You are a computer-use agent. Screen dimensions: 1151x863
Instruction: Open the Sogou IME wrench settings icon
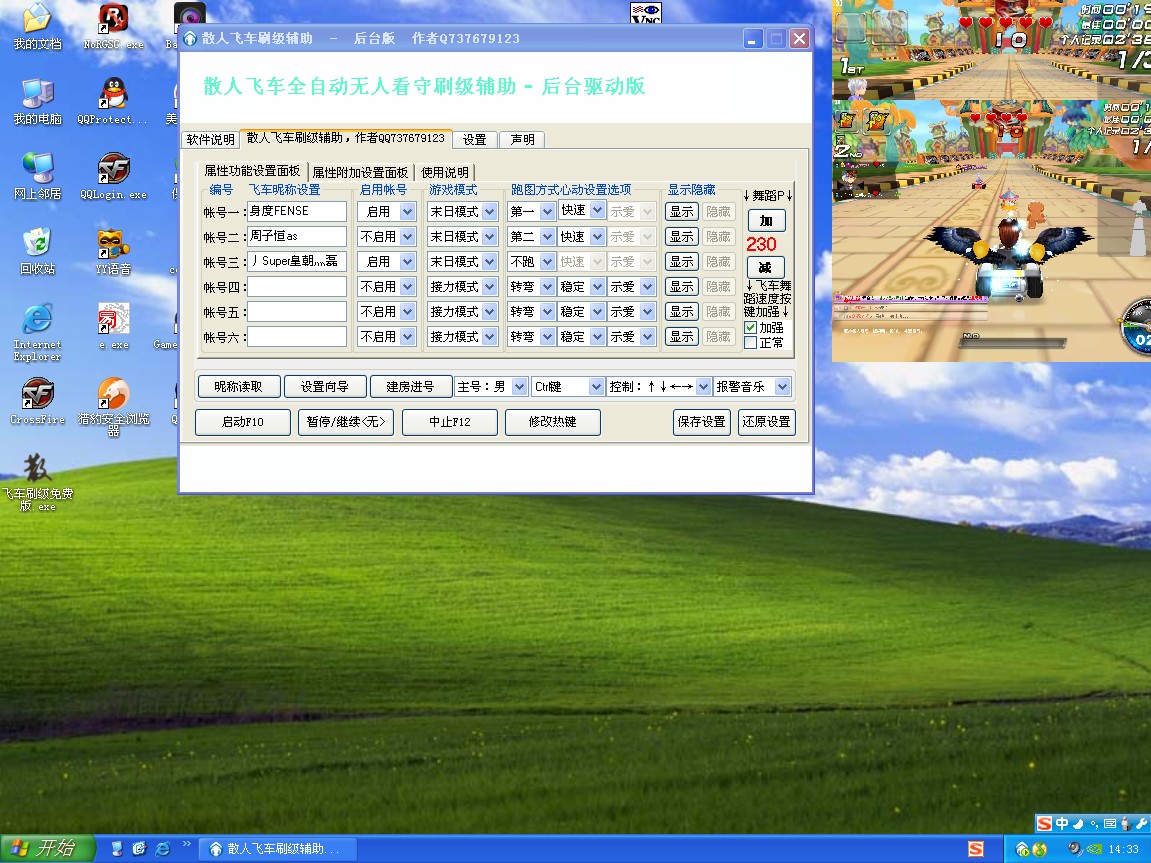point(1141,823)
